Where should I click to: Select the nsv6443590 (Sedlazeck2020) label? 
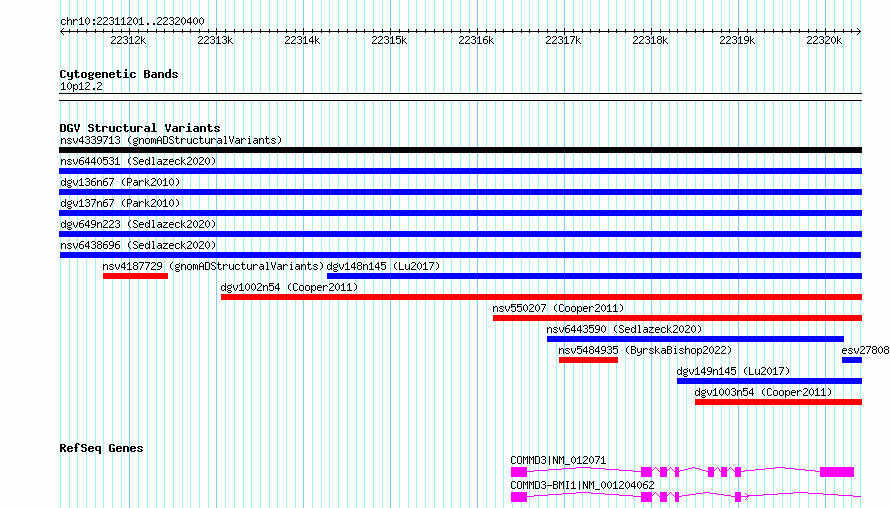pyautogui.click(x=624, y=329)
